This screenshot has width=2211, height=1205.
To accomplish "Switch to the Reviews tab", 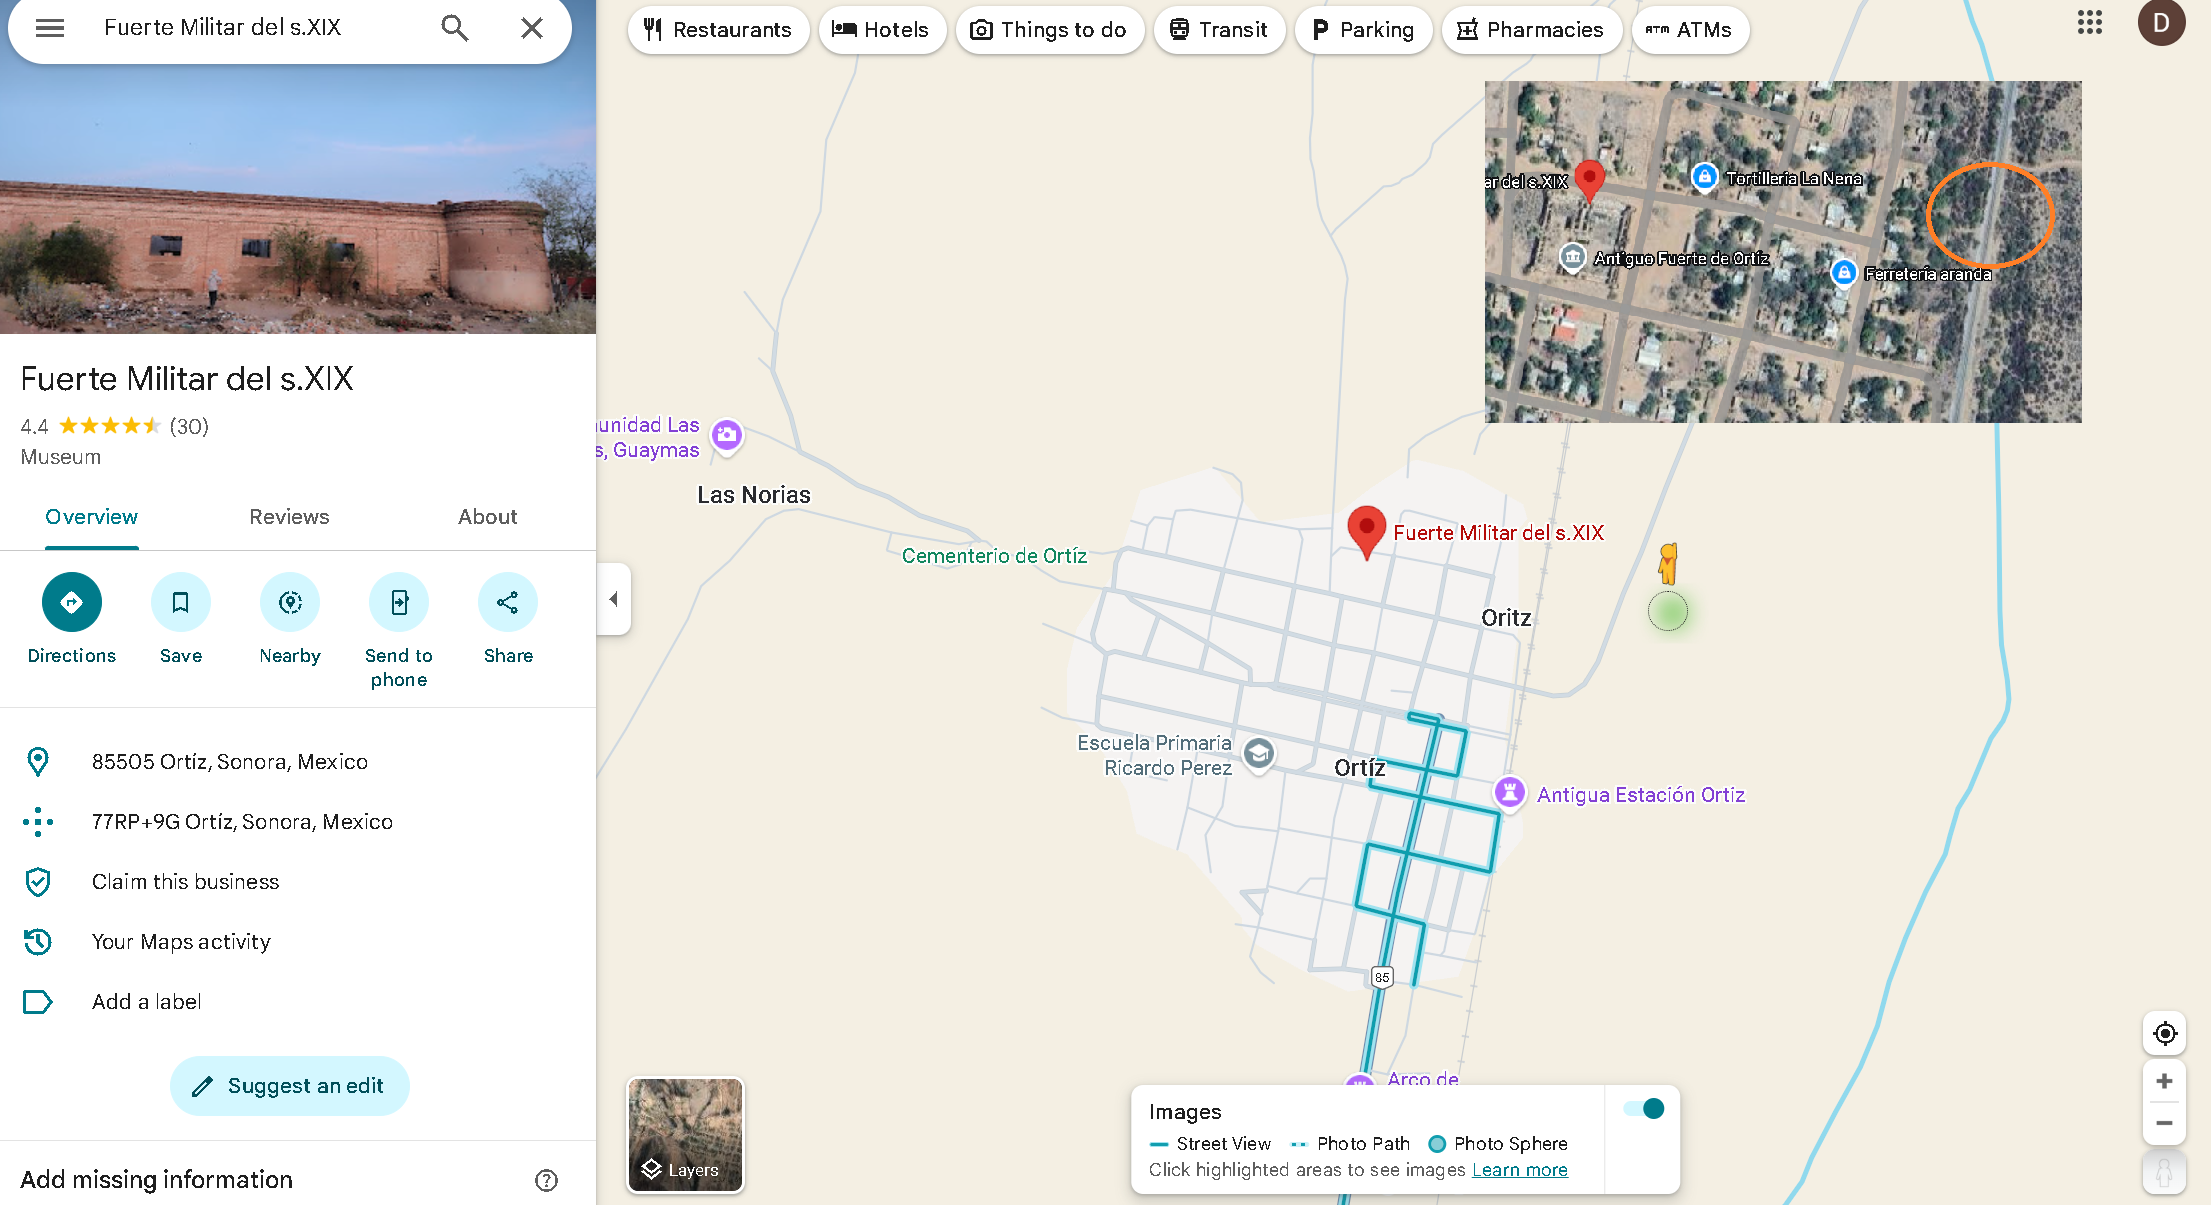I will tap(289, 517).
